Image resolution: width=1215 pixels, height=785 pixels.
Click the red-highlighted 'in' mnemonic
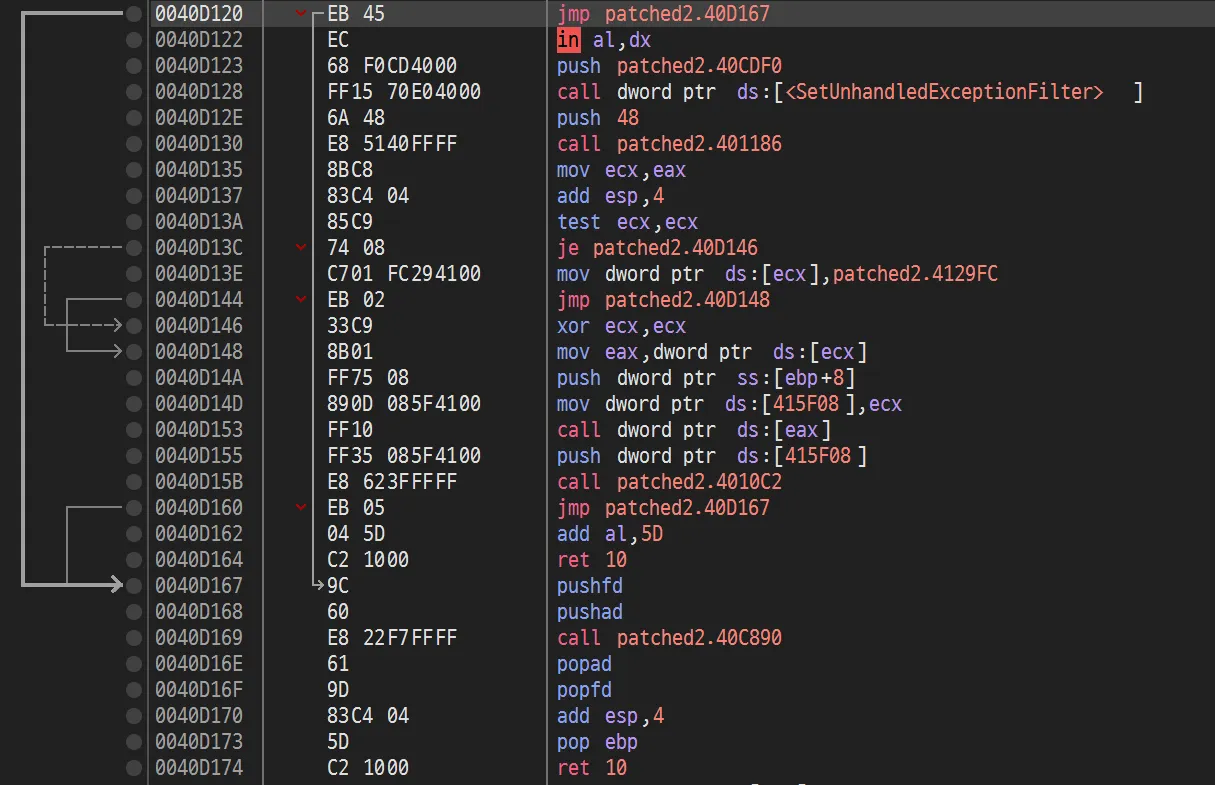point(568,40)
